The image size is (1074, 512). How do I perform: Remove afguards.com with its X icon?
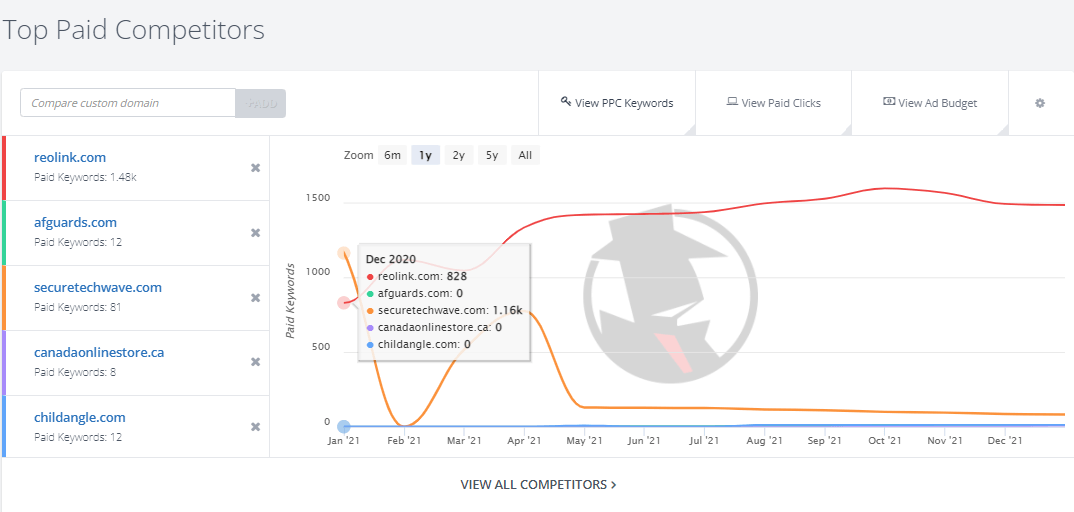pos(255,233)
